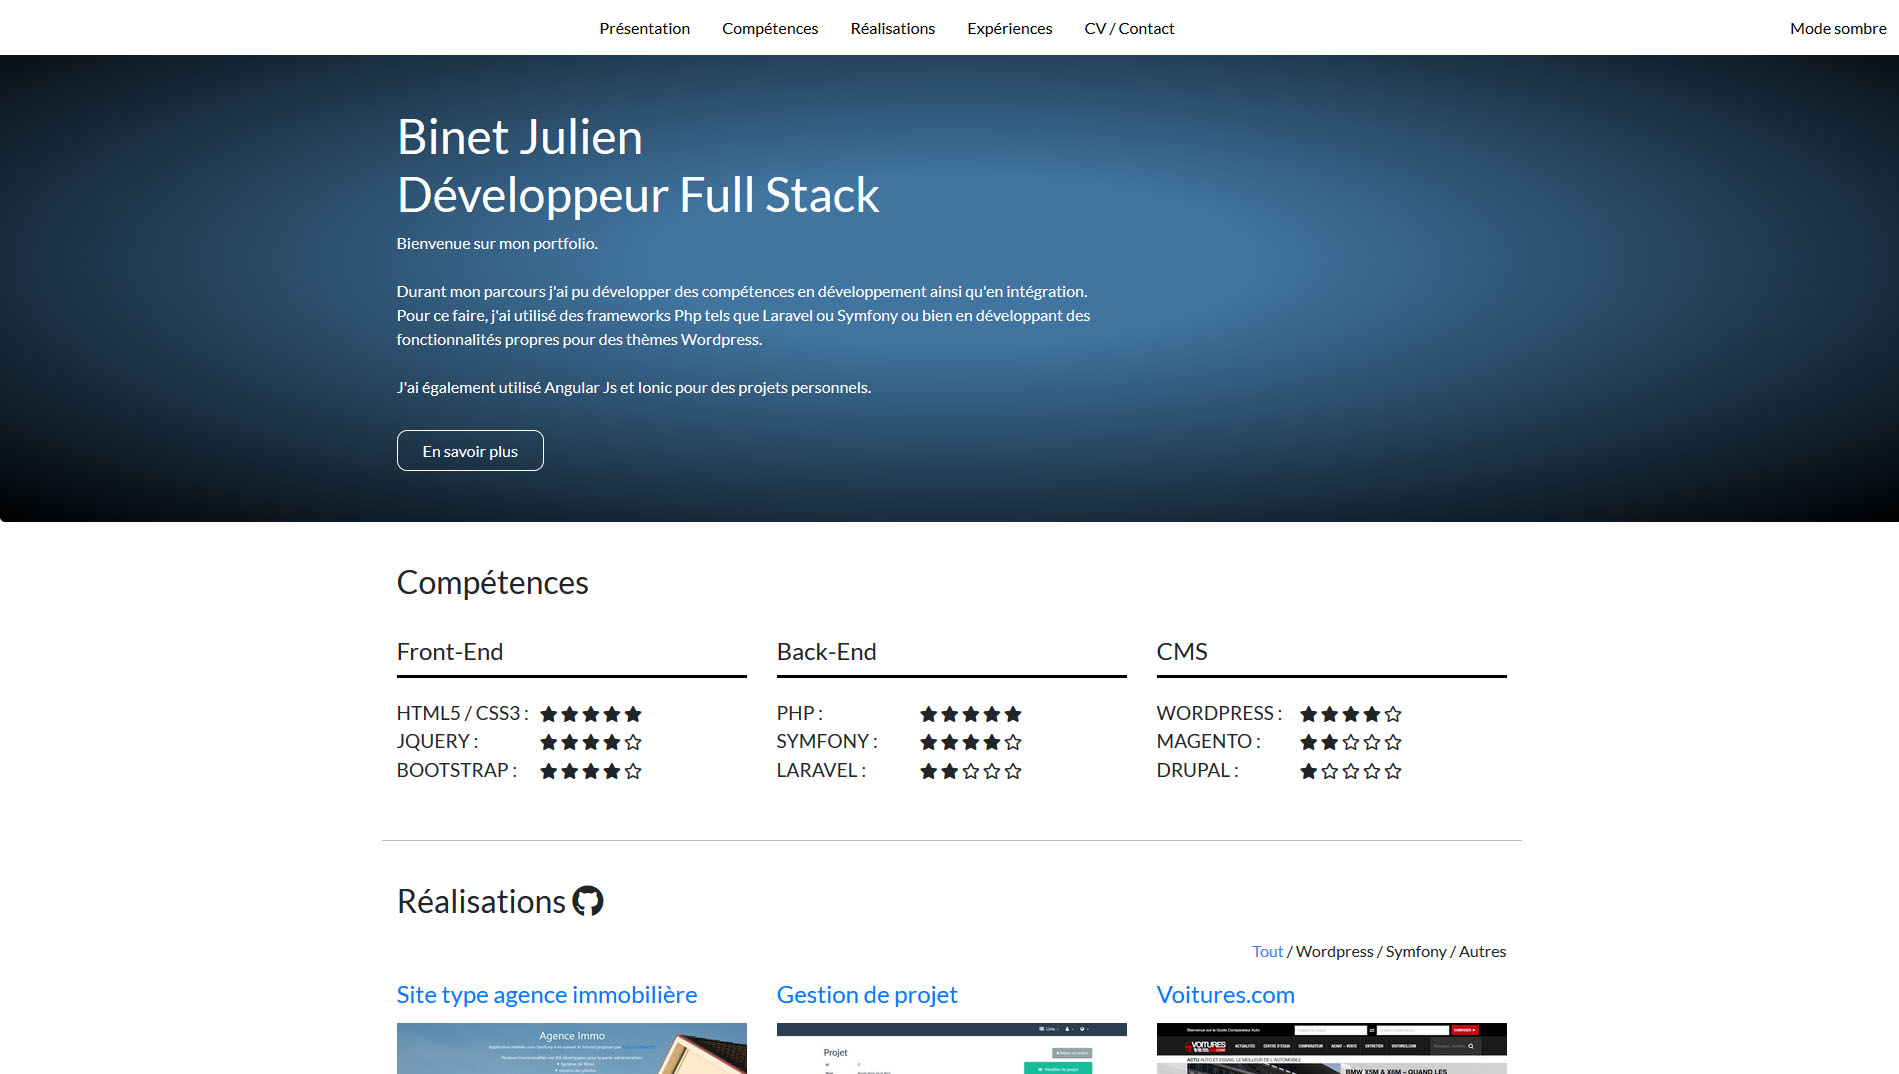The height and width of the screenshot is (1074, 1899).
Task: Open the Site type agence immobilière link
Action: click(x=547, y=995)
